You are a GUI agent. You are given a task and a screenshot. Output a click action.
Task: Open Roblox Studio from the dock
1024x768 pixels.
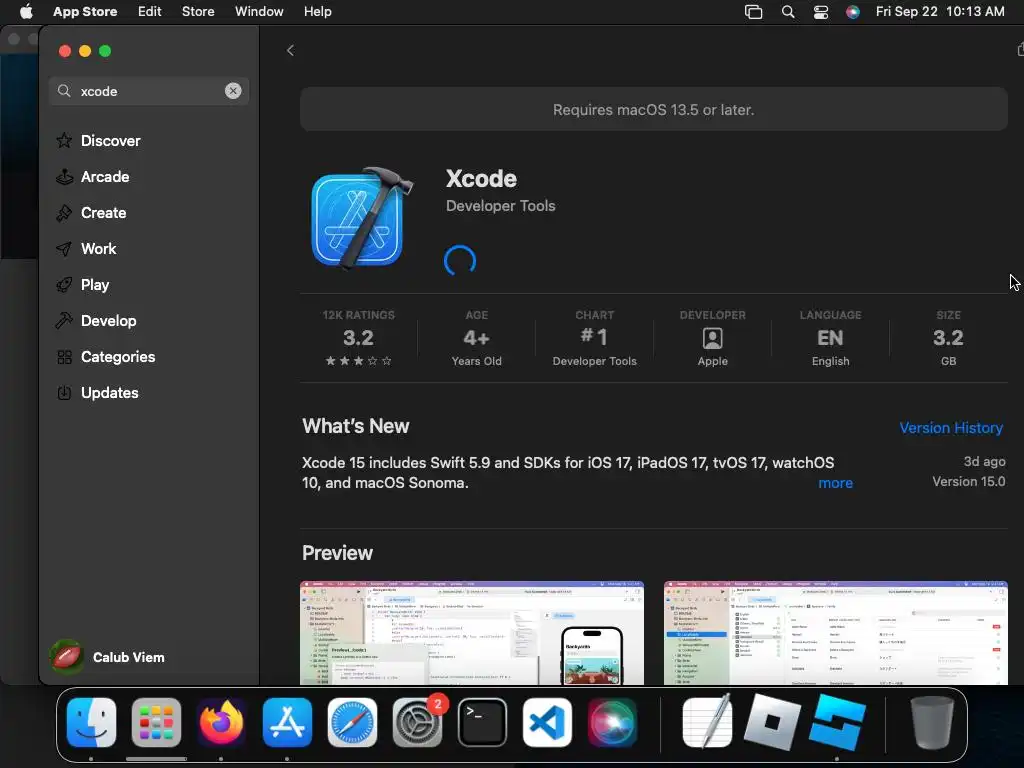[837, 722]
